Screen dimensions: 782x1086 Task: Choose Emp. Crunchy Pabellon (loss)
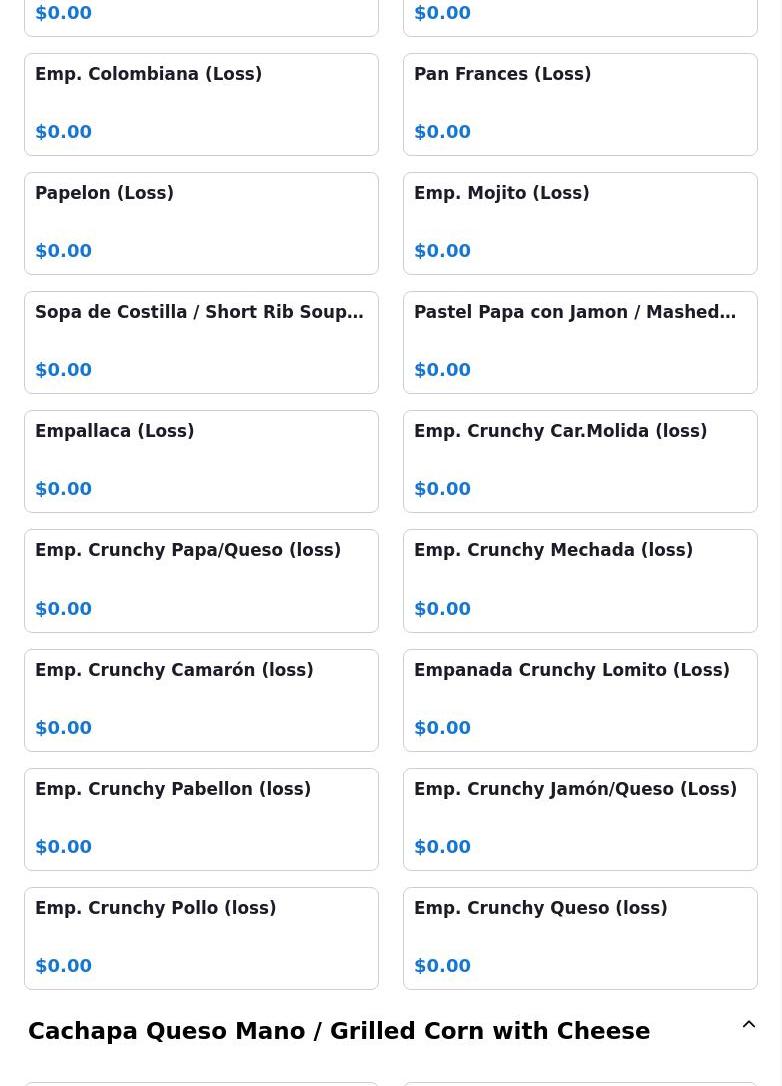[x=202, y=819]
